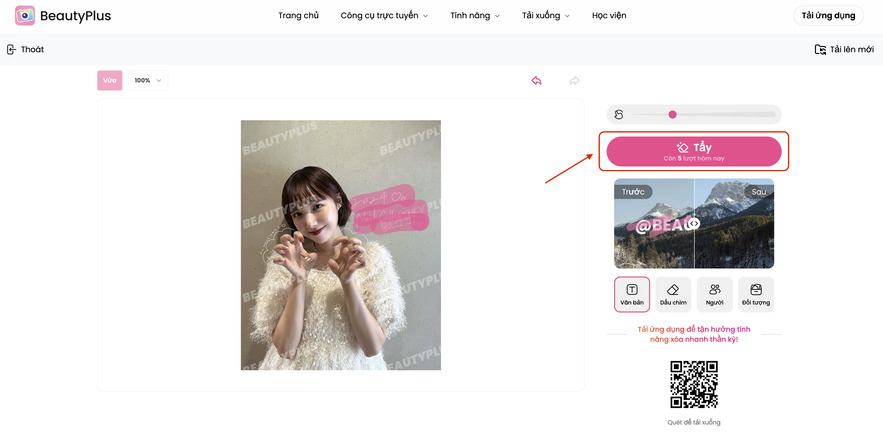
Task: Select the Dấu chìm watermark tool
Action: 673,294
